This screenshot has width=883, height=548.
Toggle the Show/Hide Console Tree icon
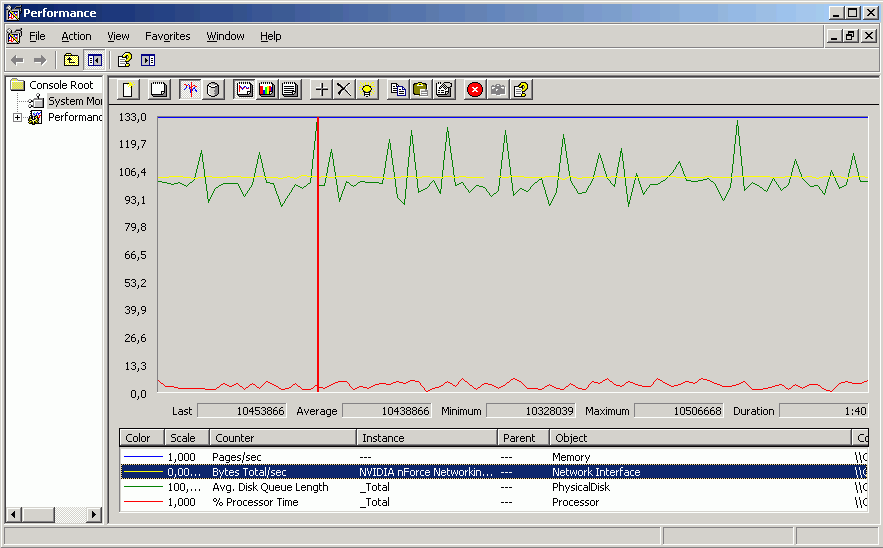[94, 60]
